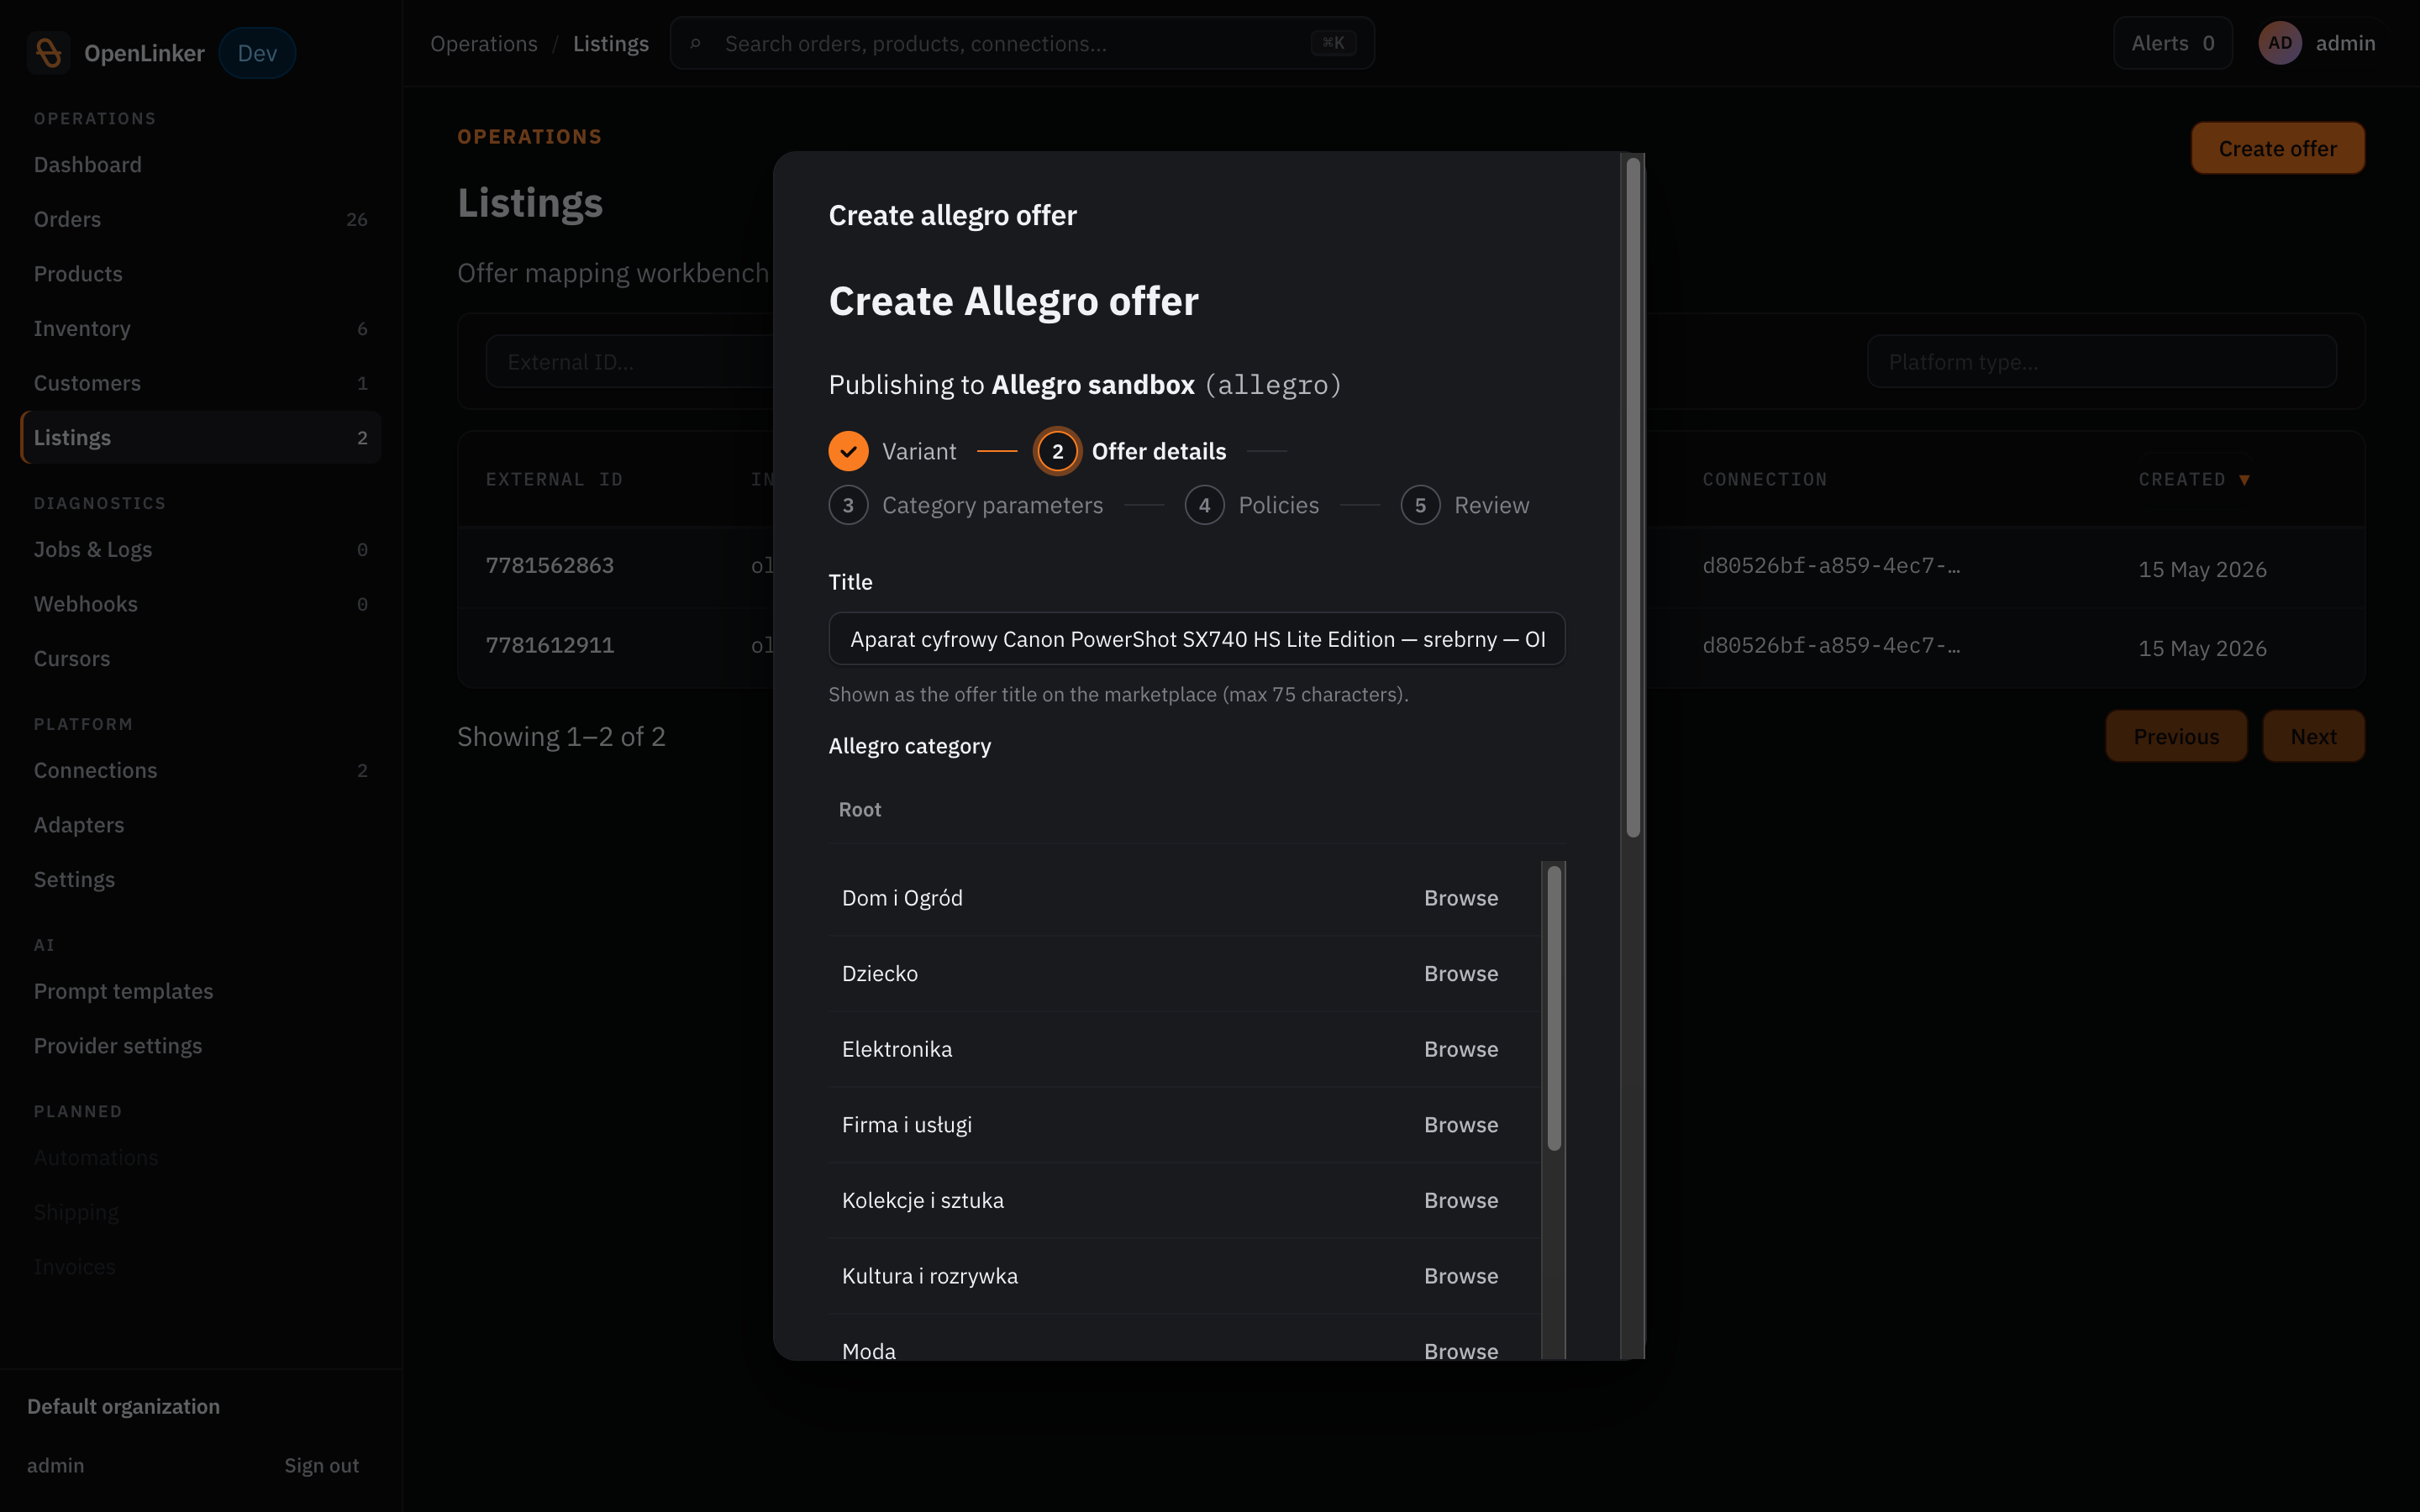The height and width of the screenshot is (1512, 2420).
Task: Select step 4 Policies circle
Action: (1204, 505)
